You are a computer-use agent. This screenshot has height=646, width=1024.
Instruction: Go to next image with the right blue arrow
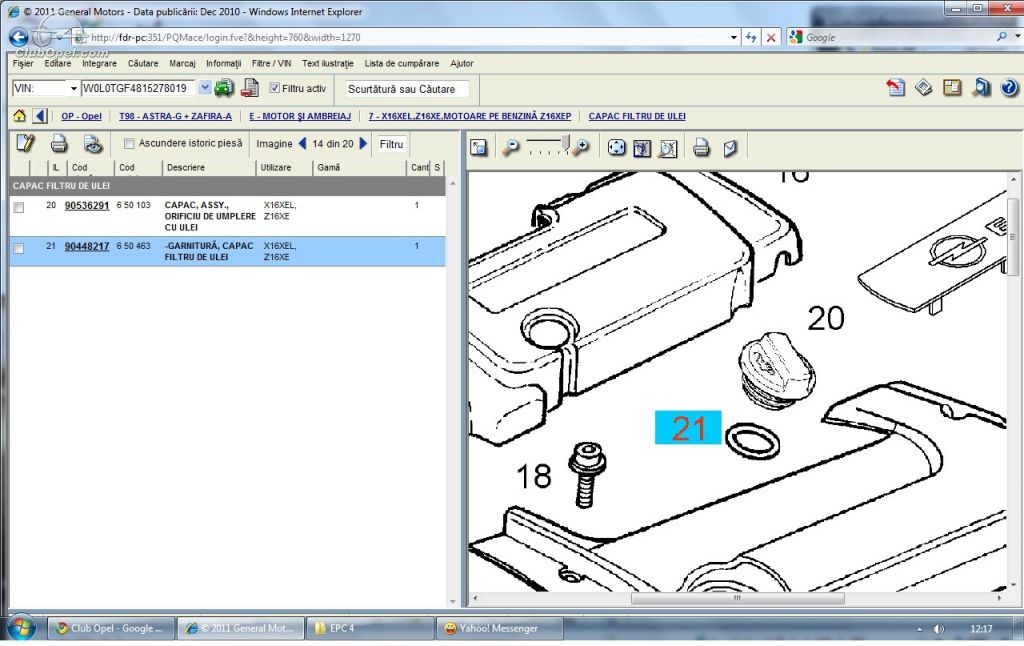coord(364,143)
